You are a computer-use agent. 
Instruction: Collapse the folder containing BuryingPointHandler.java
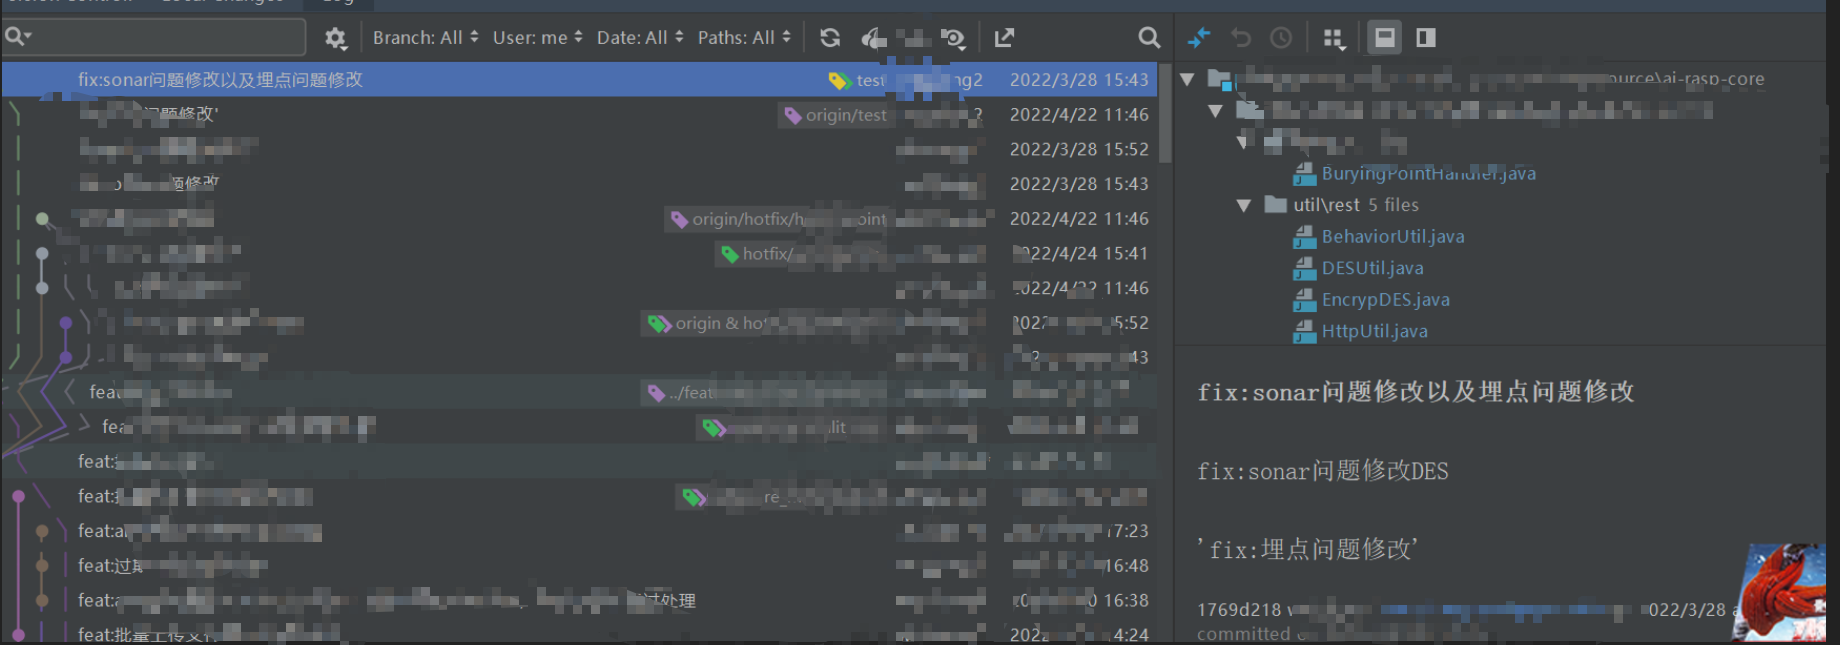(x=1243, y=142)
